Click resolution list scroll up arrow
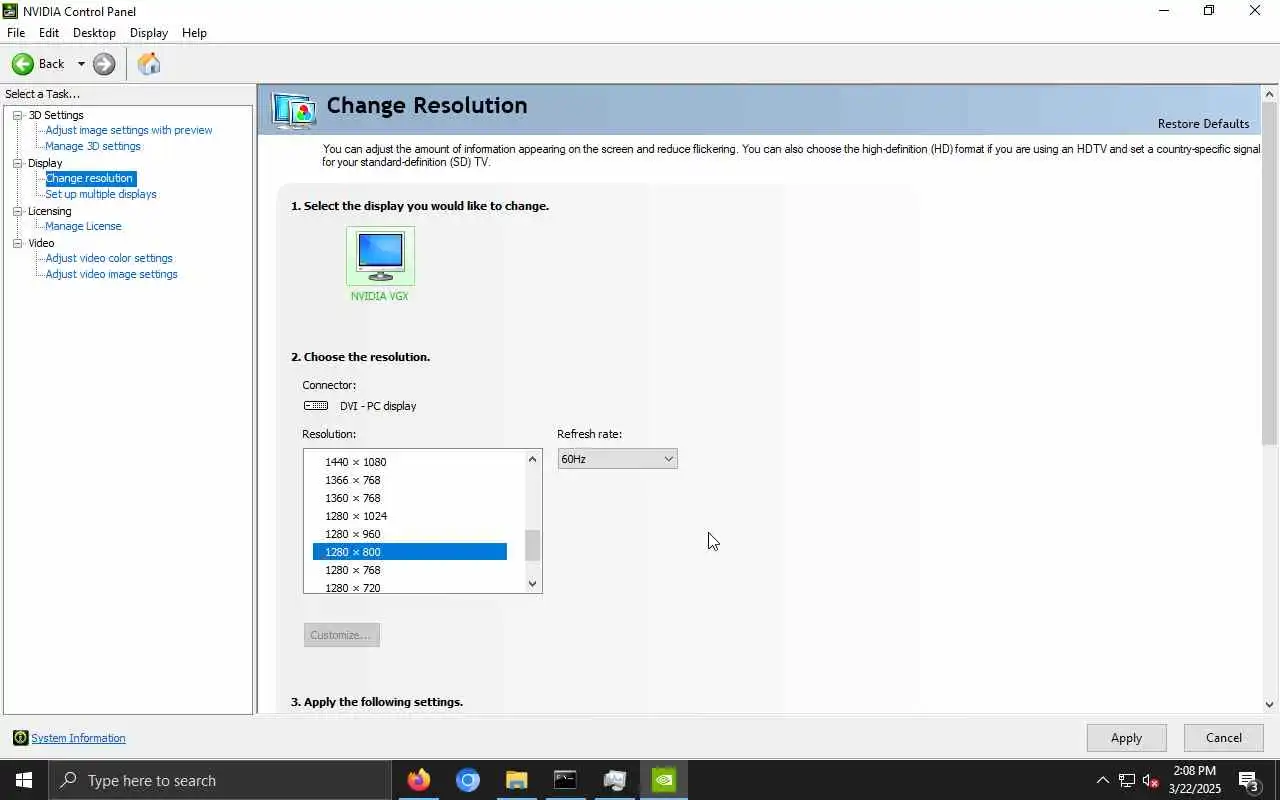1280x800 pixels. (532, 459)
